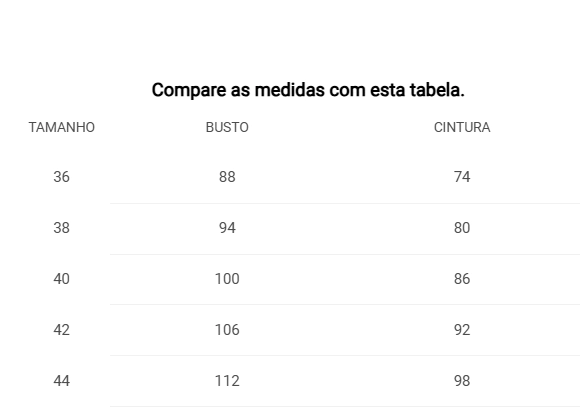Click the busto value 100
Screen dimensions: 583x412
click(x=227, y=279)
